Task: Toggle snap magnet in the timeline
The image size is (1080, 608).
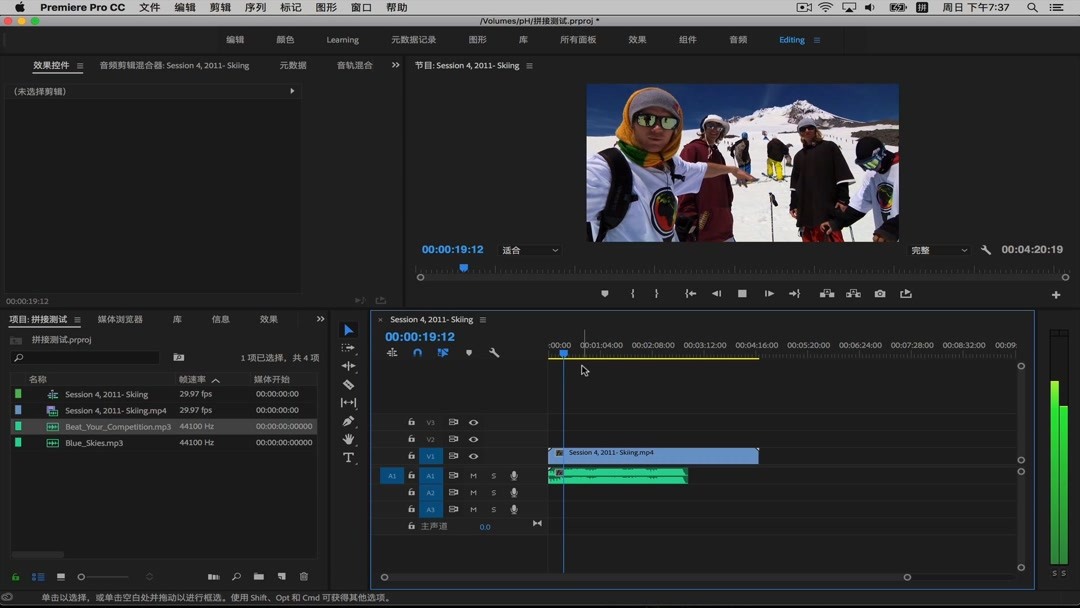Action: pos(417,353)
